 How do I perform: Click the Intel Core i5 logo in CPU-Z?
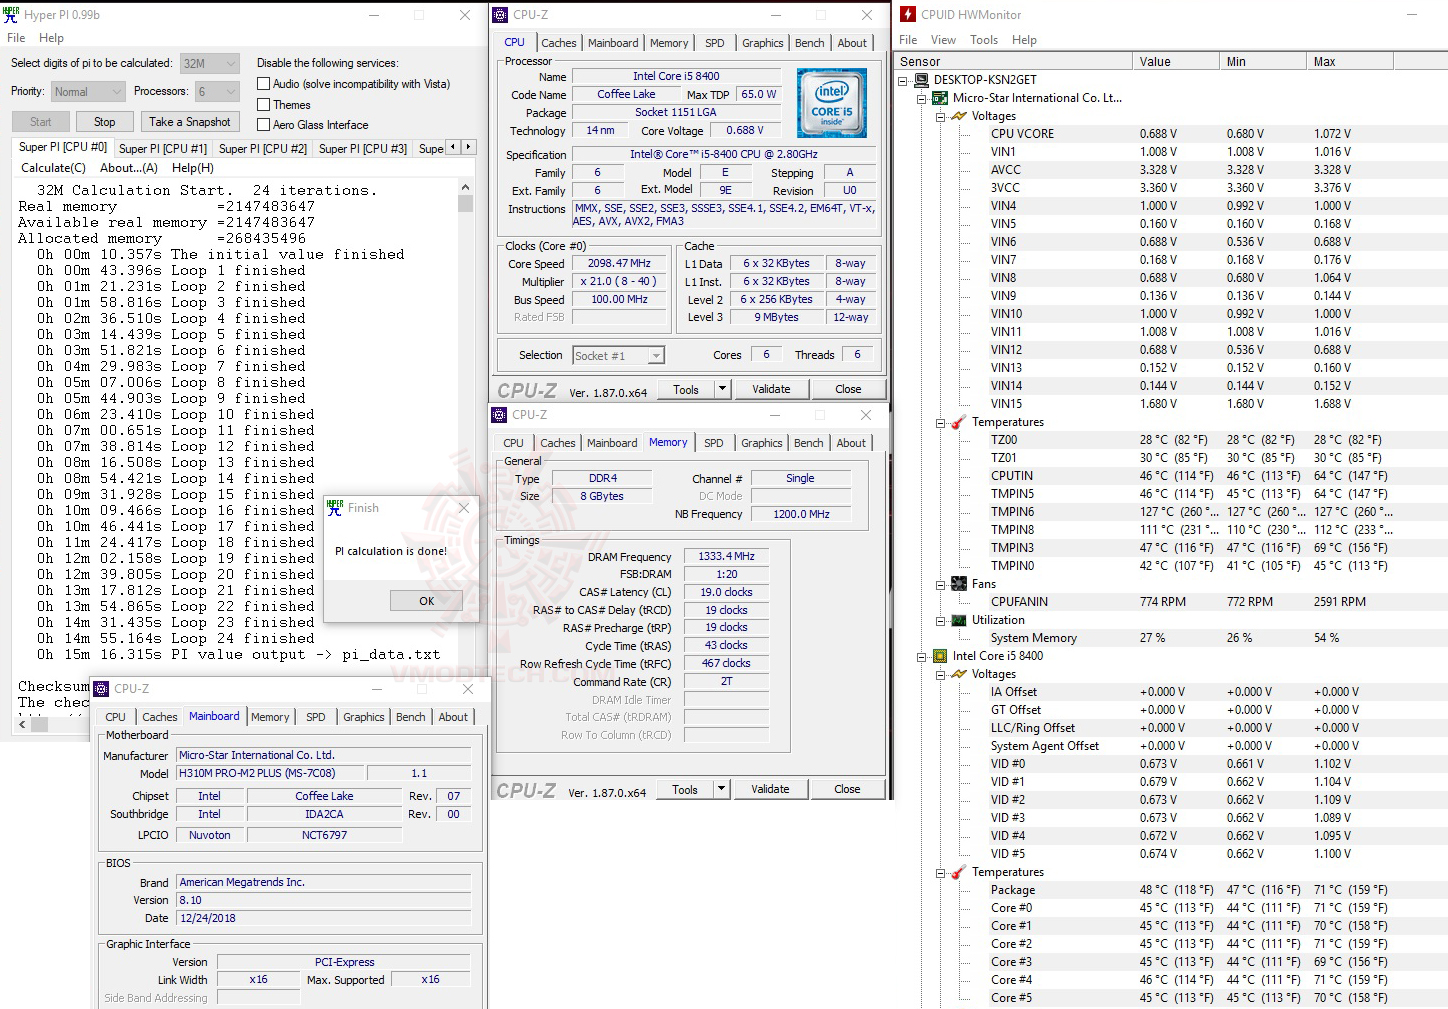(x=832, y=103)
